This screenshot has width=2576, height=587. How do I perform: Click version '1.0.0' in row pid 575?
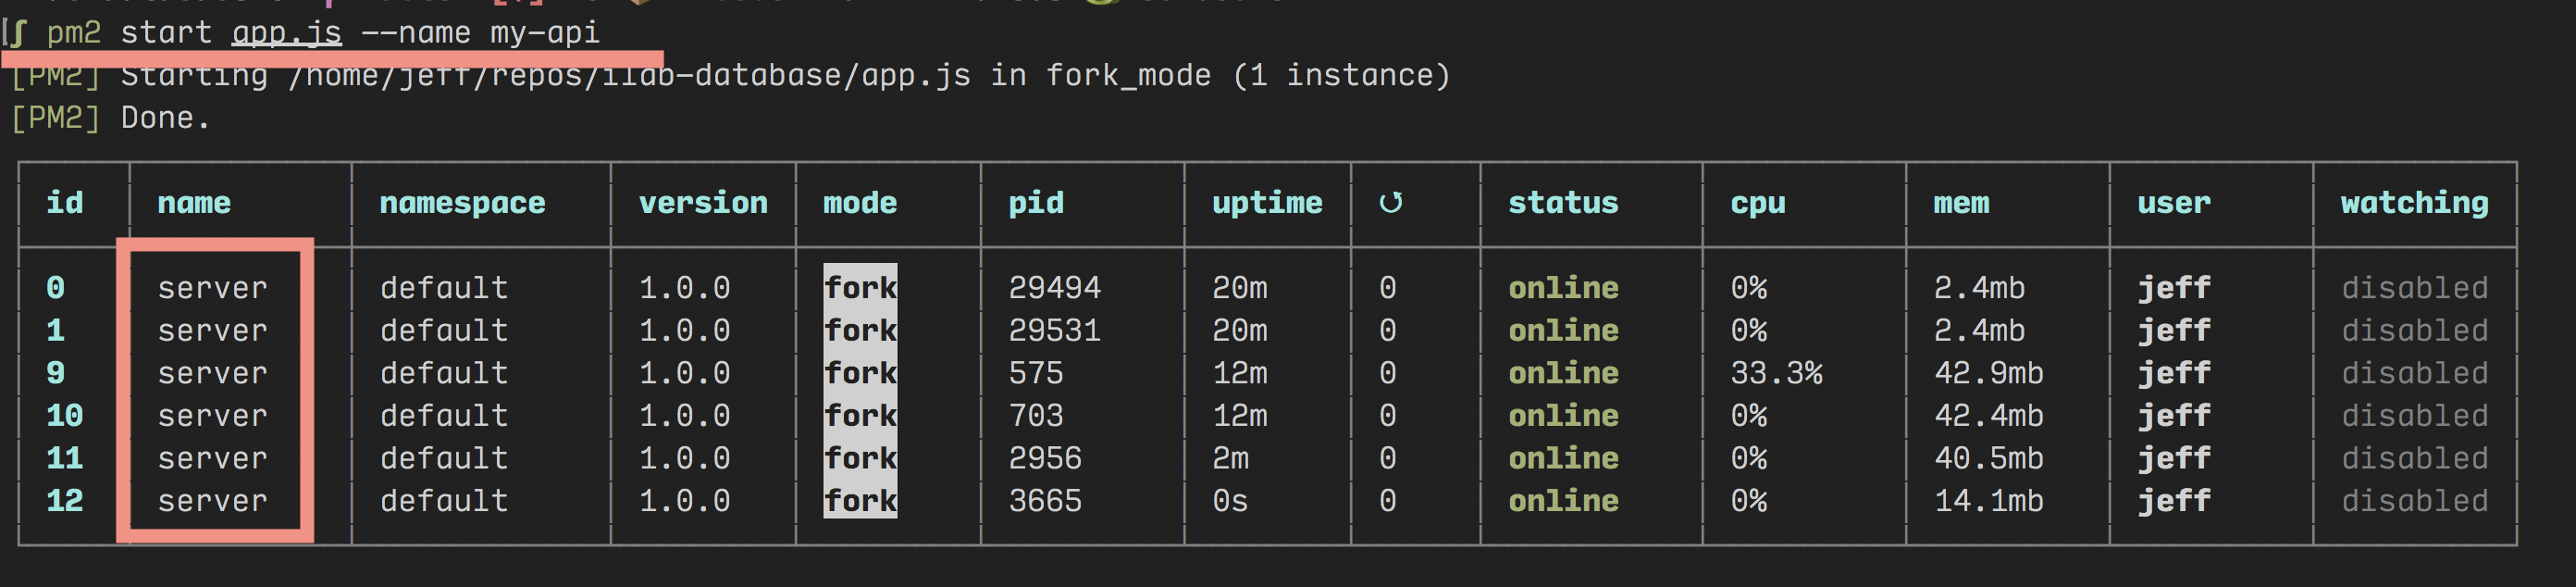685,373
